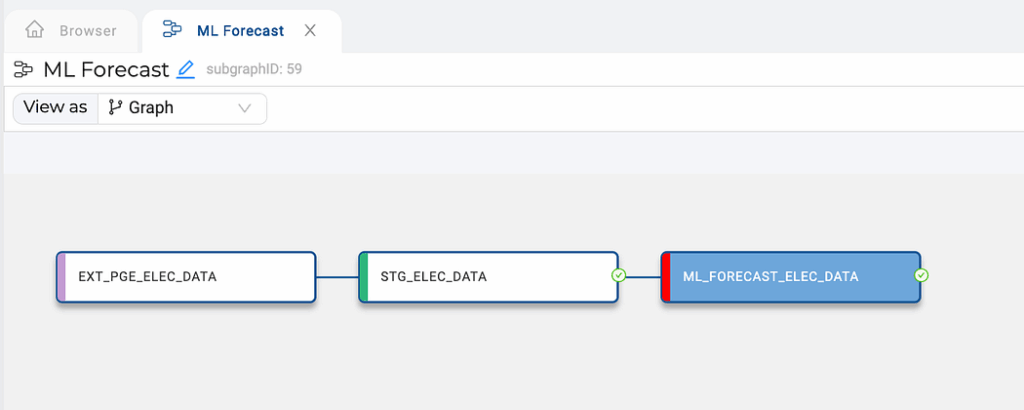Click the subgraph icon on ML Forecast tab
Screen dimensions: 1024x410
pyautogui.click(x=172, y=29)
